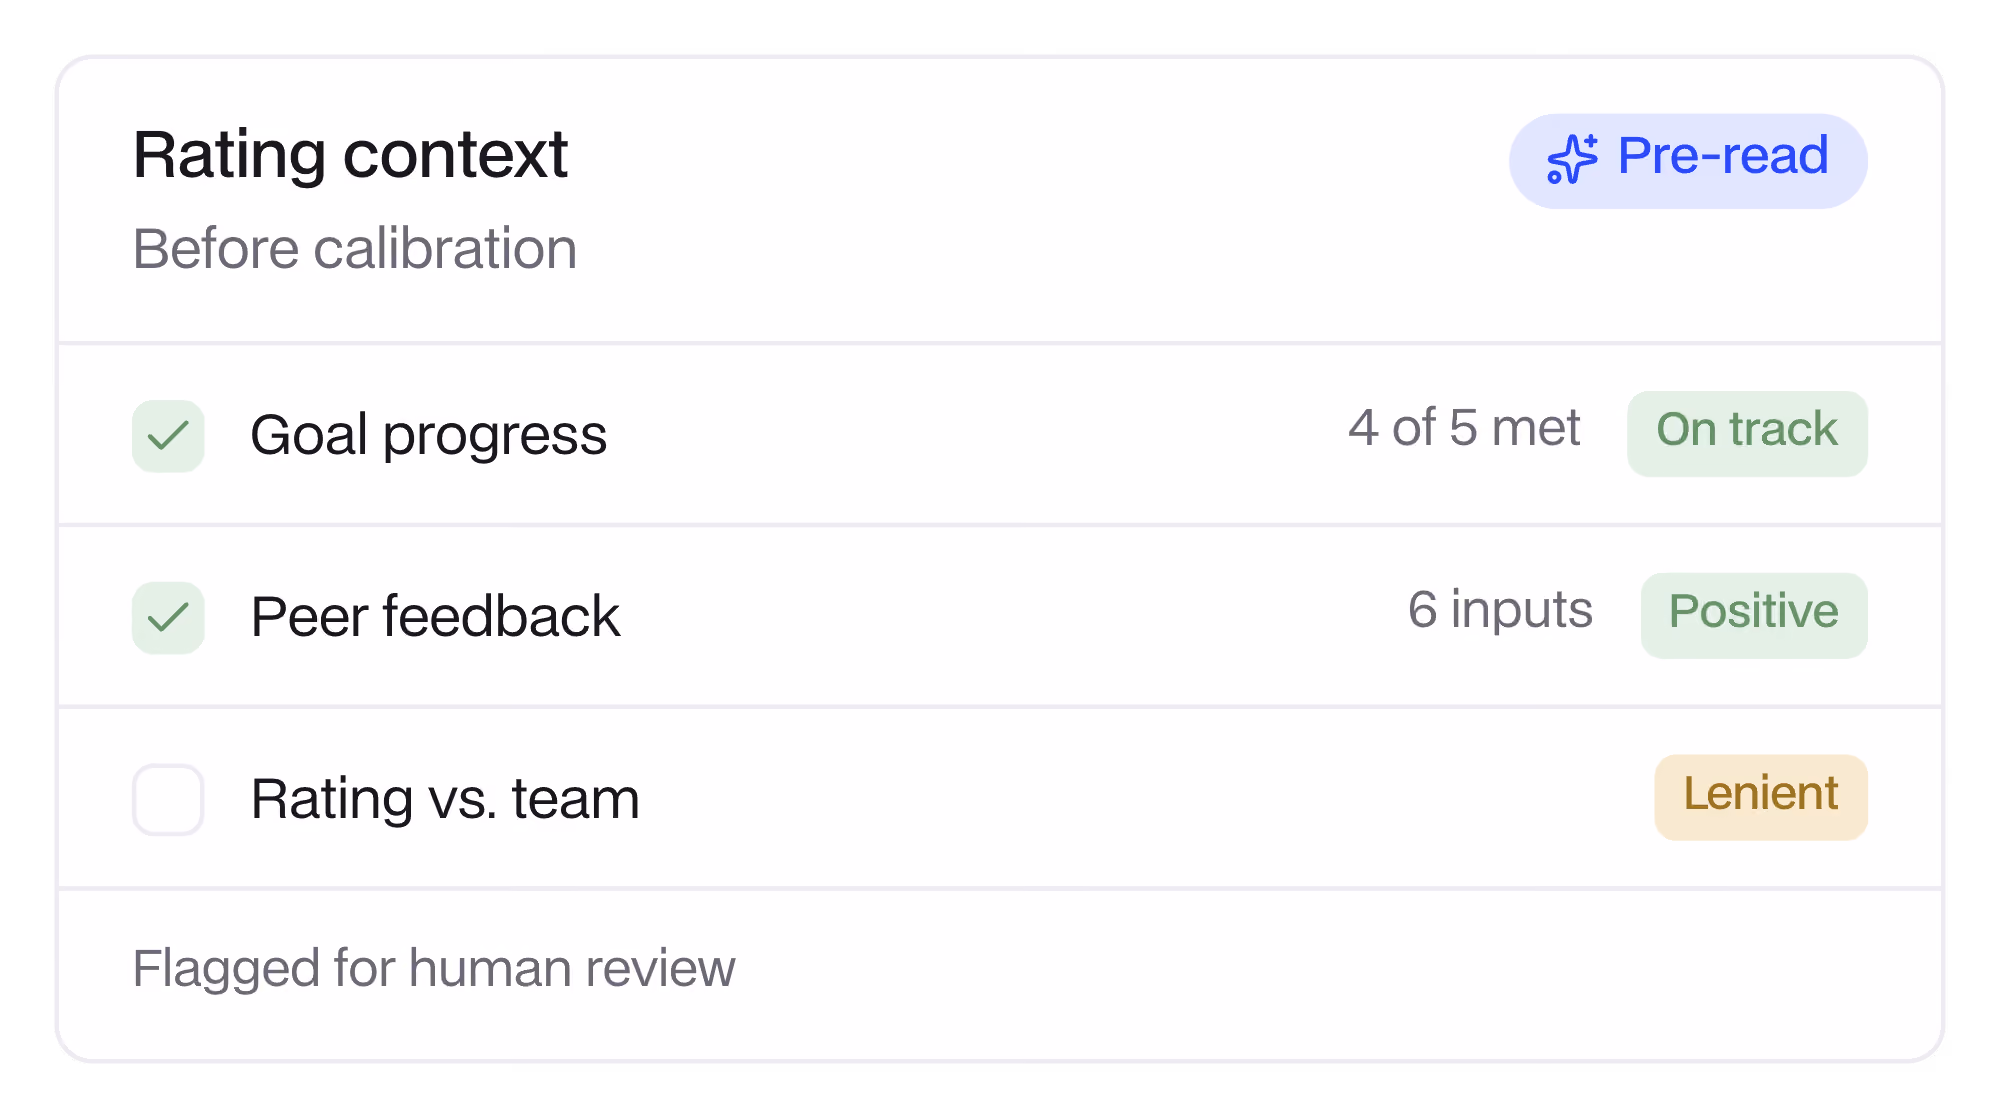The image size is (2000, 1118).
Task: Click the Before calibration subtitle
Action: point(355,248)
